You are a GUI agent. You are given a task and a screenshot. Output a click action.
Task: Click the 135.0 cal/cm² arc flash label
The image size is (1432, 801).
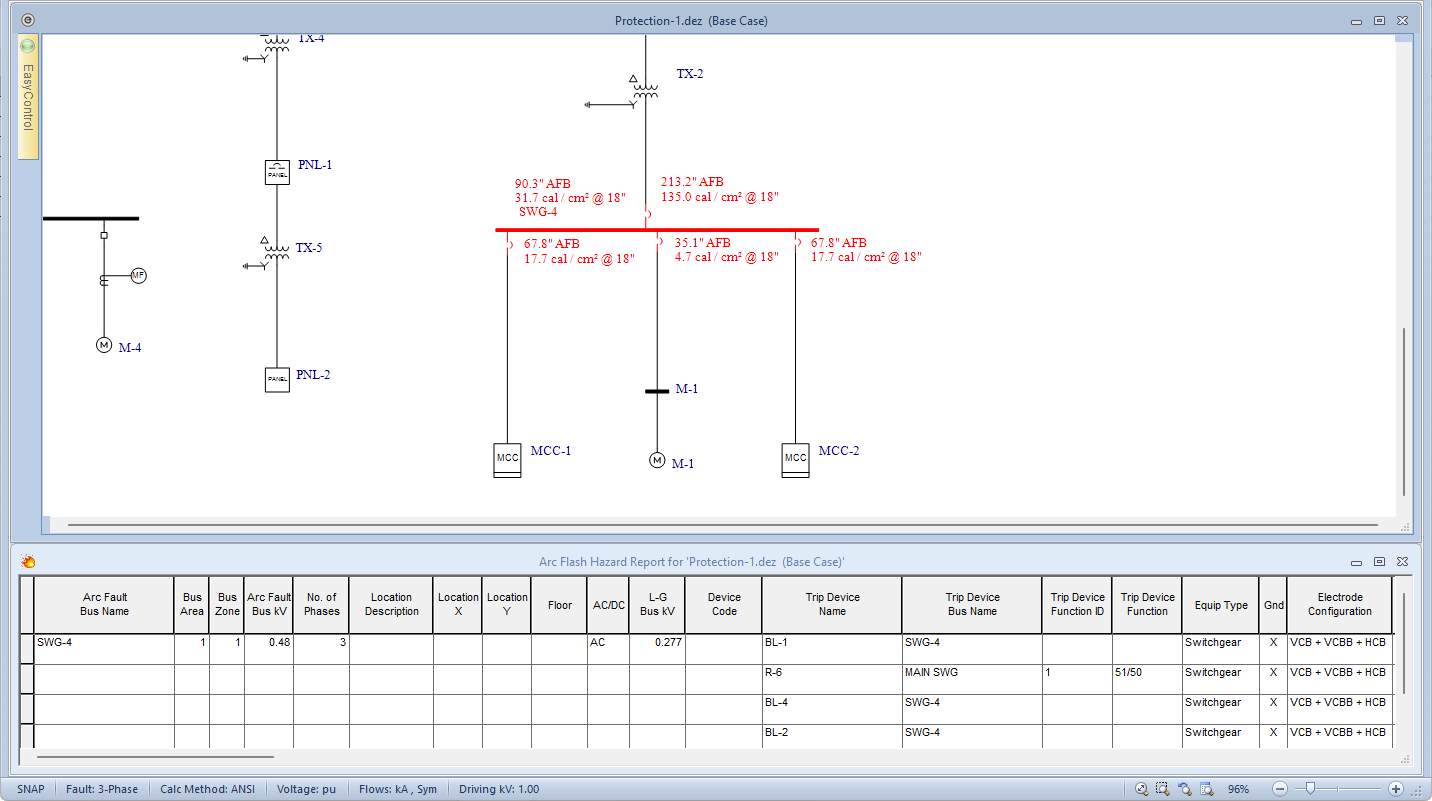pyautogui.click(x=719, y=197)
